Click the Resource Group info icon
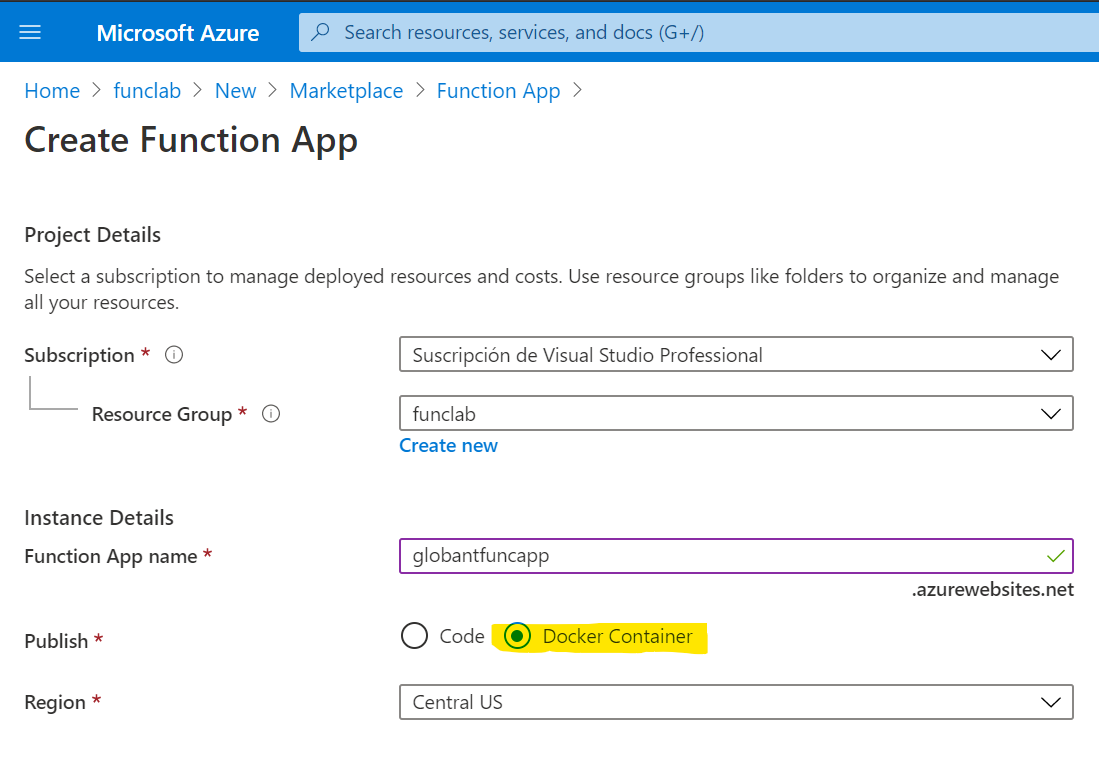Image resolution: width=1099 pixels, height=757 pixels. pos(270,414)
